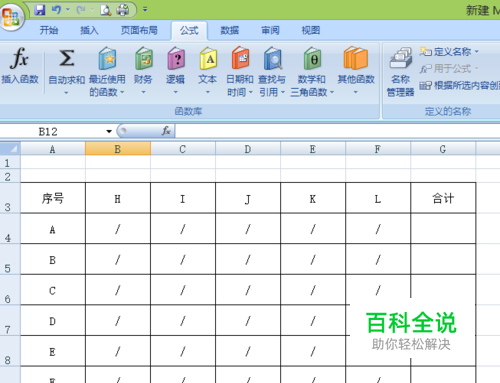Open the undo history dropdown arrow

coord(68,10)
